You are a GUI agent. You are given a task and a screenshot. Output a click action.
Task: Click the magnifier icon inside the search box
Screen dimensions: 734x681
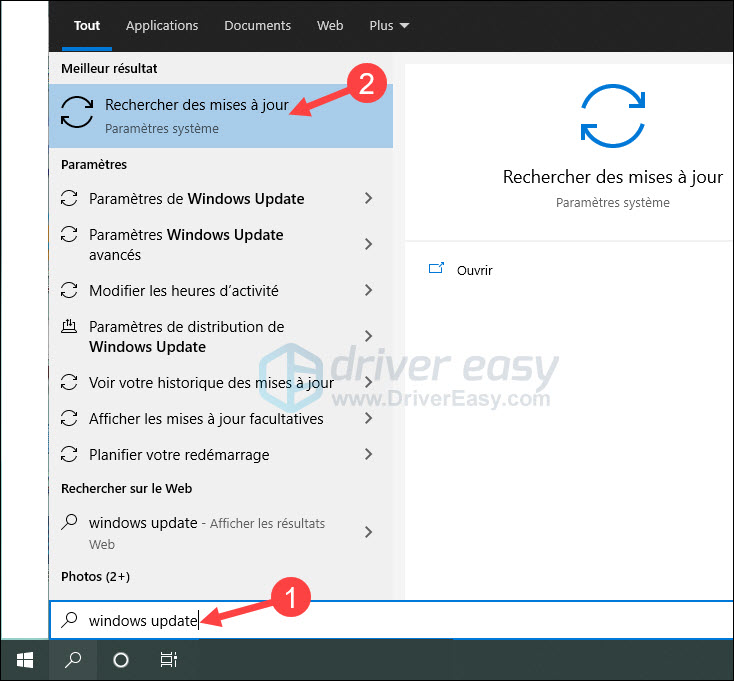(69, 620)
